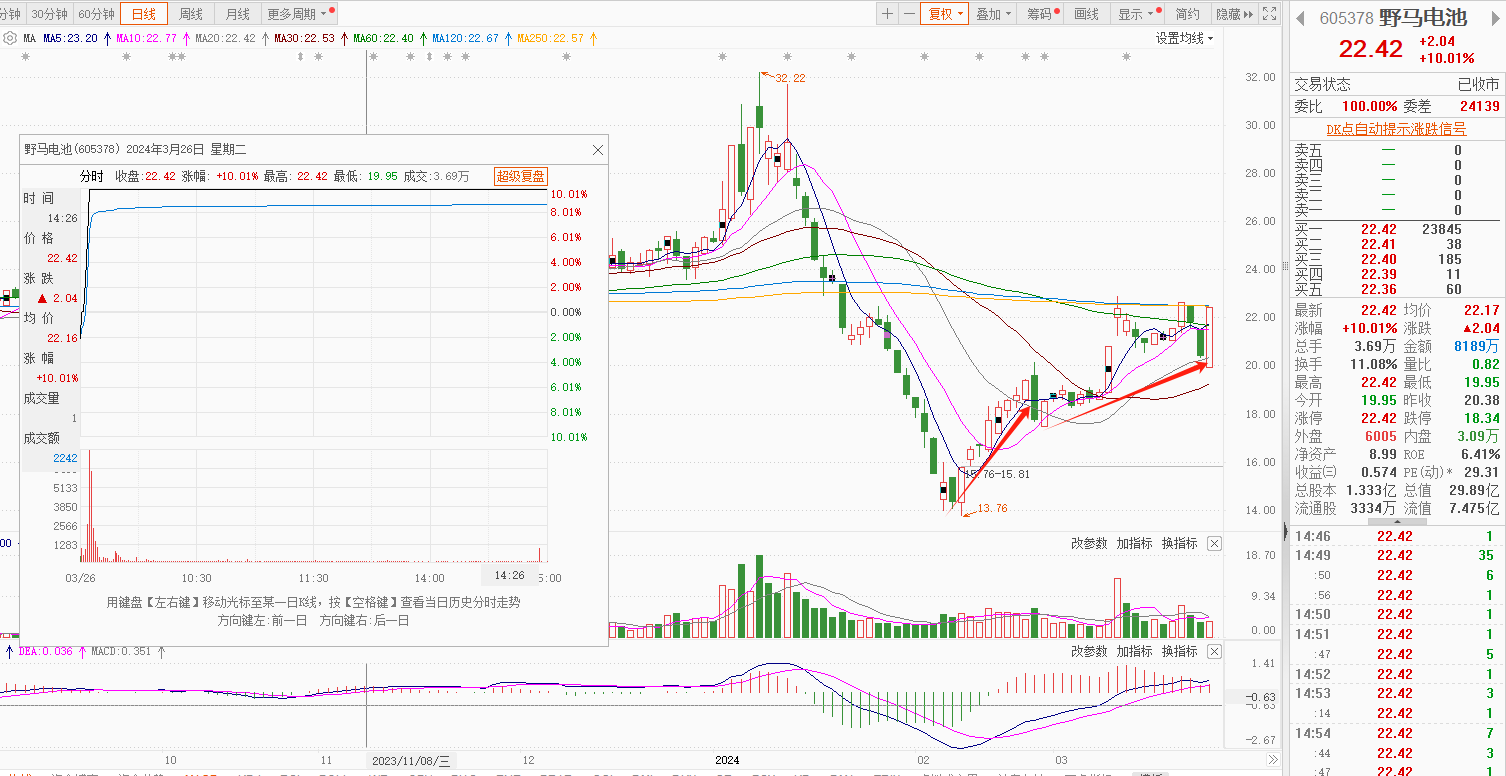Click 买二 bid price 22.41
Image resolution: width=1506 pixels, height=776 pixels.
1379,244
